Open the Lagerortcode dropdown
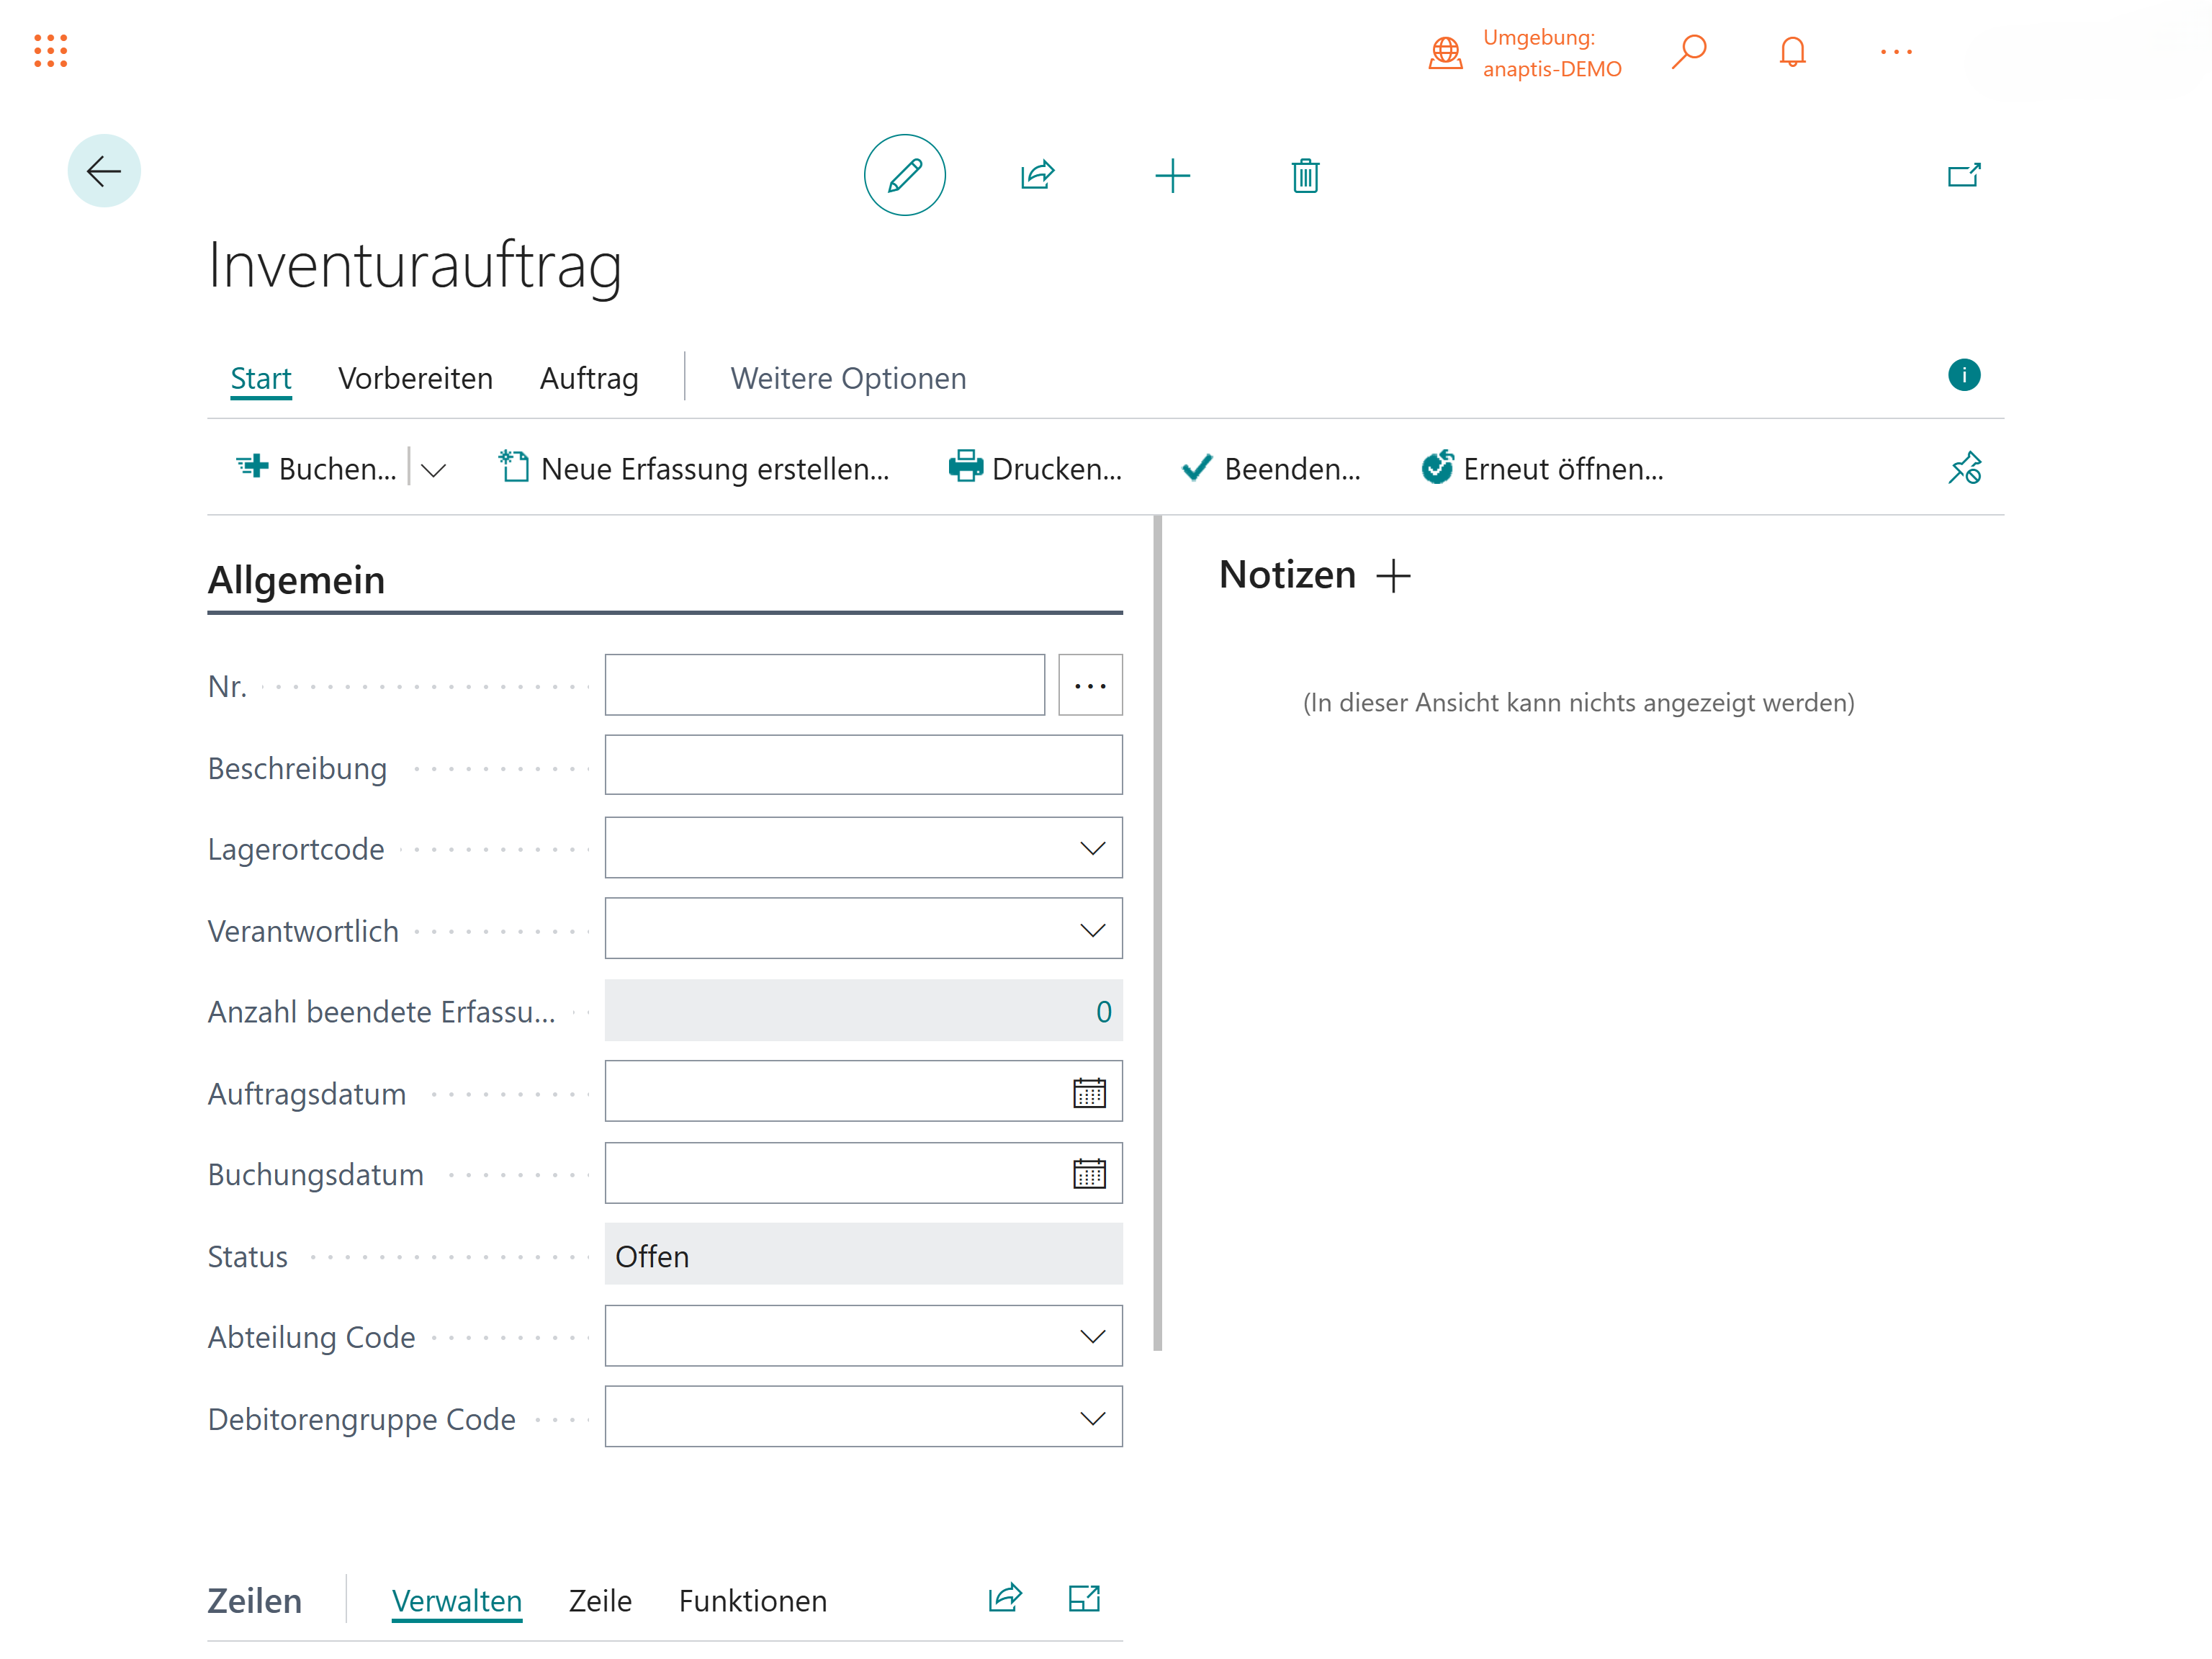This screenshot has width=2212, height=1659. 1092,848
